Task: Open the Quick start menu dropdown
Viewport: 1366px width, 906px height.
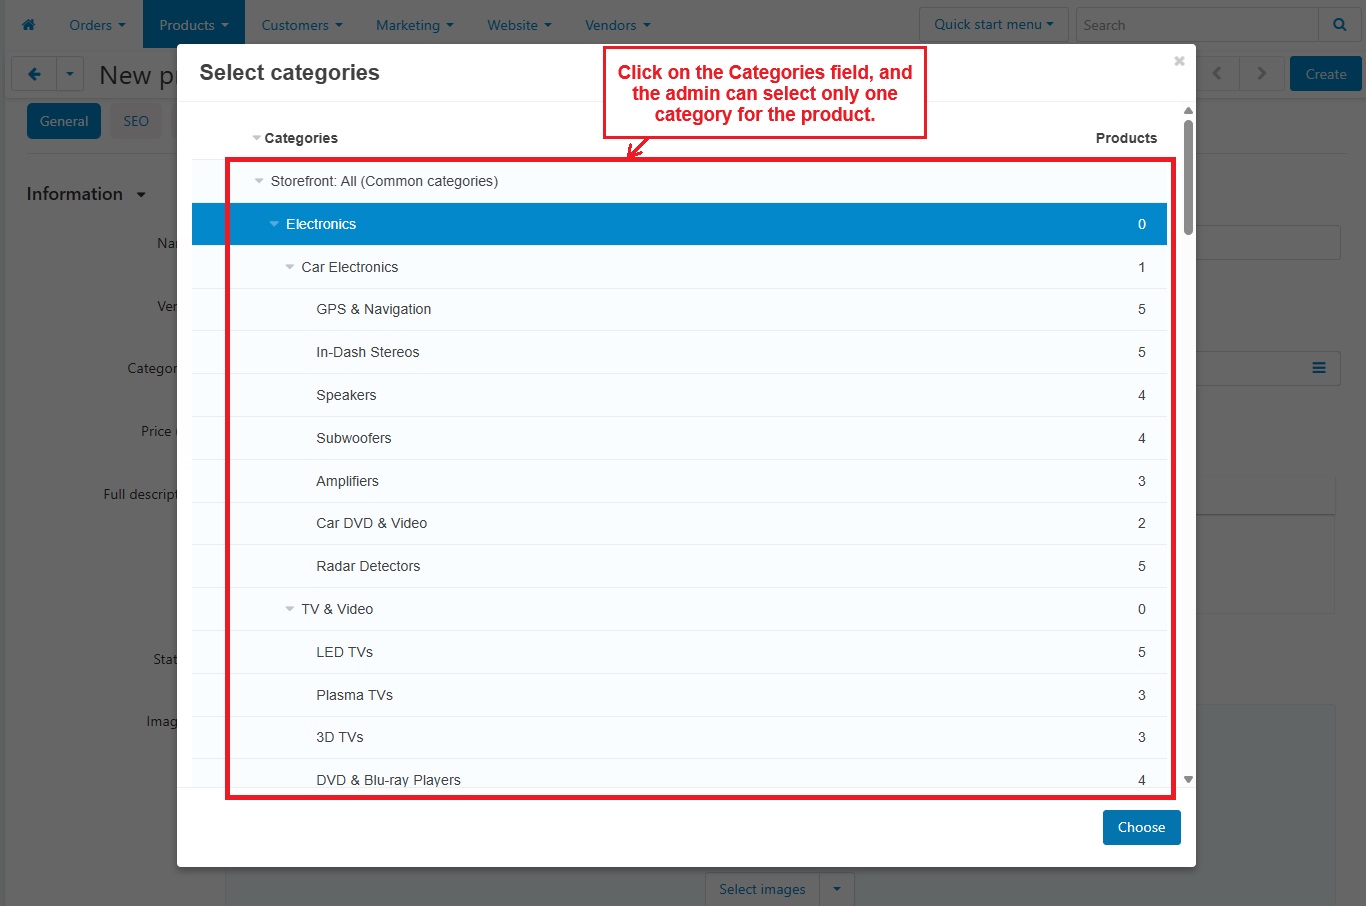Action: coord(993,25)
